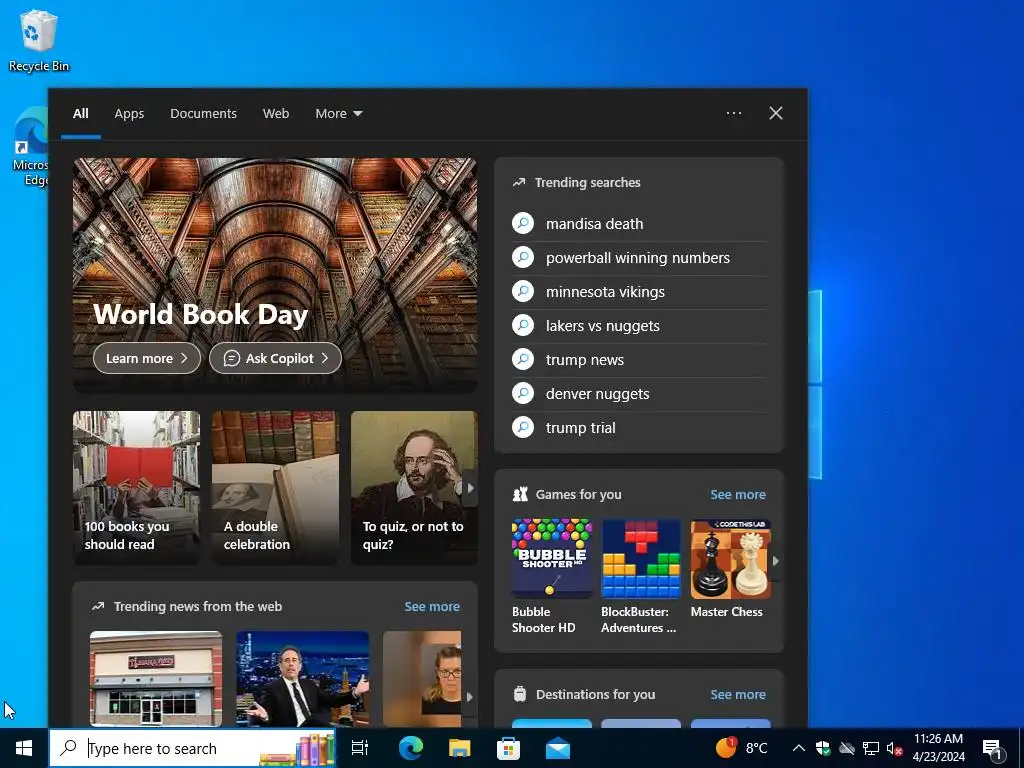Launch Microsoft Edge from the taskbar
The height and width of the screenshot is (768, 1024).
click(411, 748)
